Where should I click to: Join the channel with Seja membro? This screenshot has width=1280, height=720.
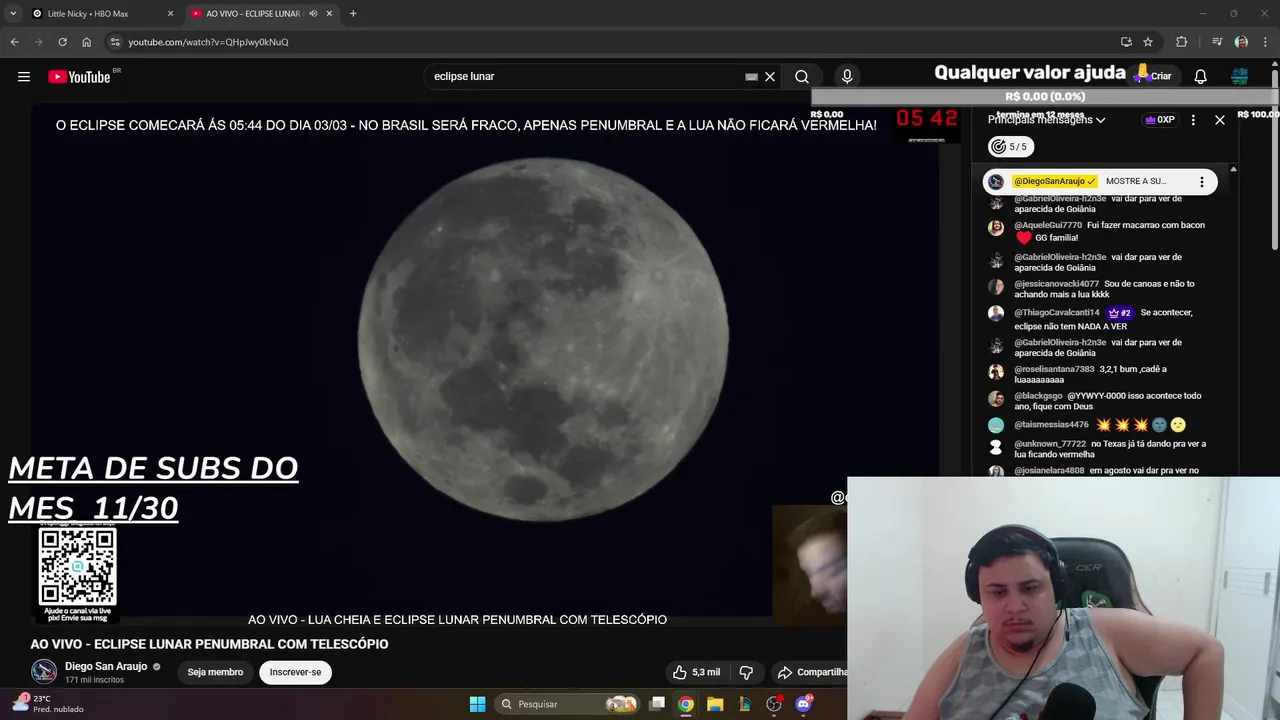(x=215, y=672)
